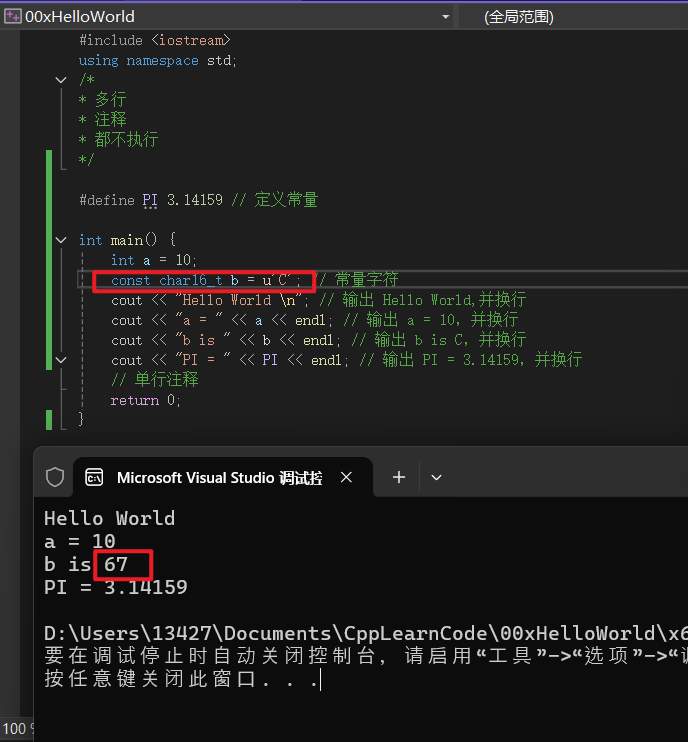Screen dimensions: 688x742
Task: Click 'const char16_t b' declaration
Action: pos(206,280)
